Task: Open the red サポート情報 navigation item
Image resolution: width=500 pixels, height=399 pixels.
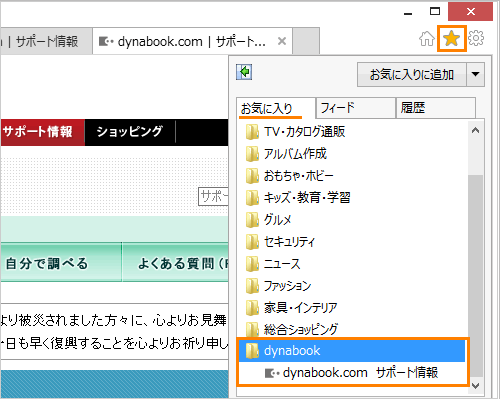Action: click(x=43, y=132)
